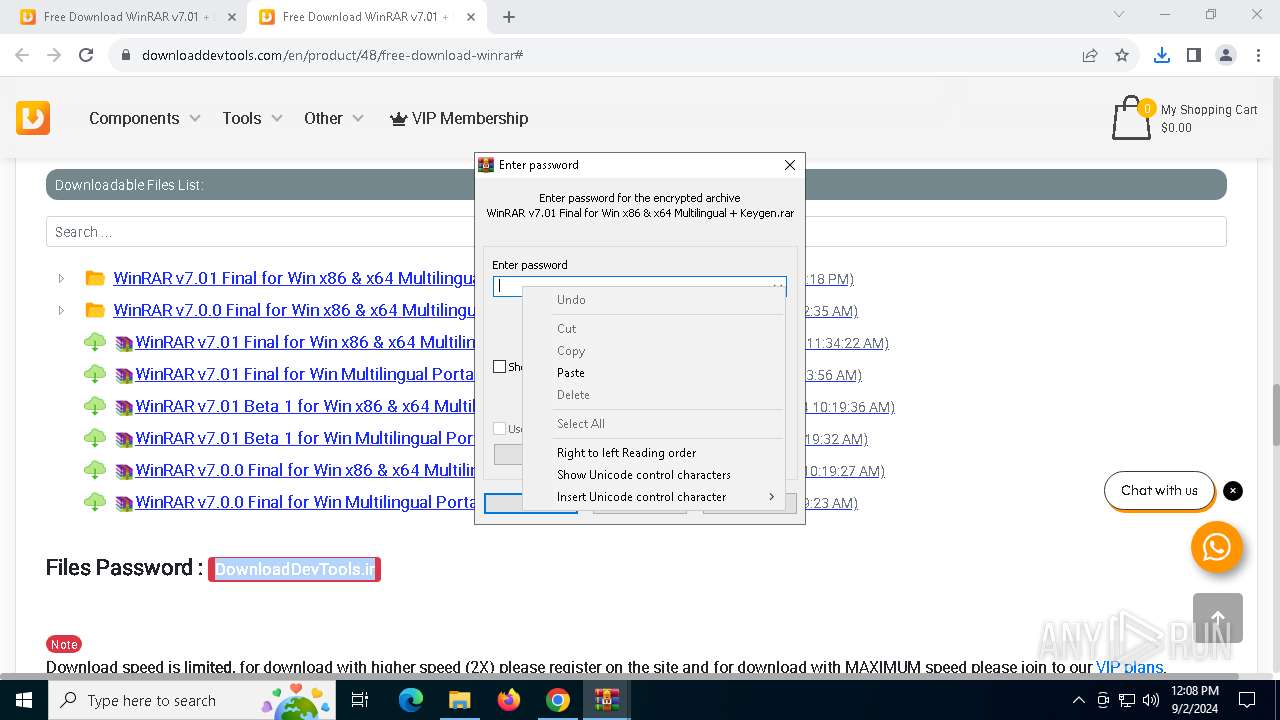The image size is (1280, 720).
Task: Click the My Shopping Cart label
Action: (1209, 110)
